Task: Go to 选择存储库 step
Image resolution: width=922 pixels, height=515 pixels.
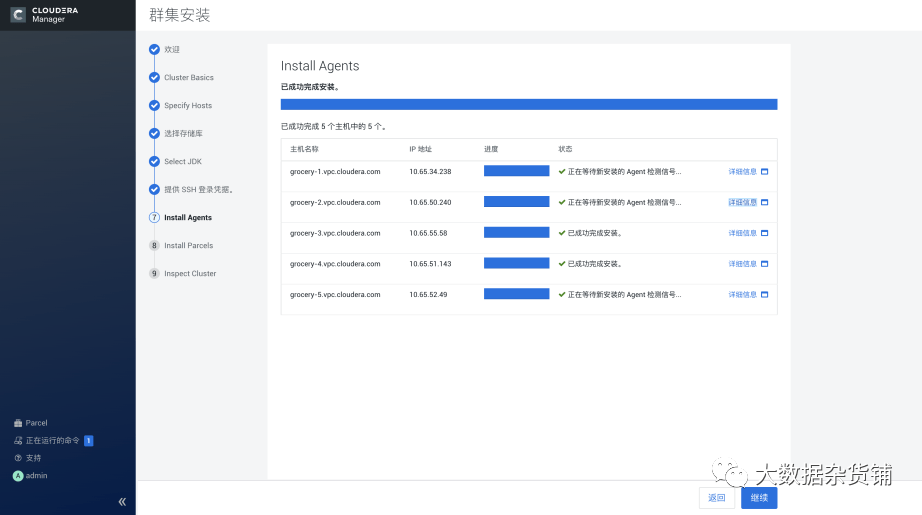Action: pos(183,133)
